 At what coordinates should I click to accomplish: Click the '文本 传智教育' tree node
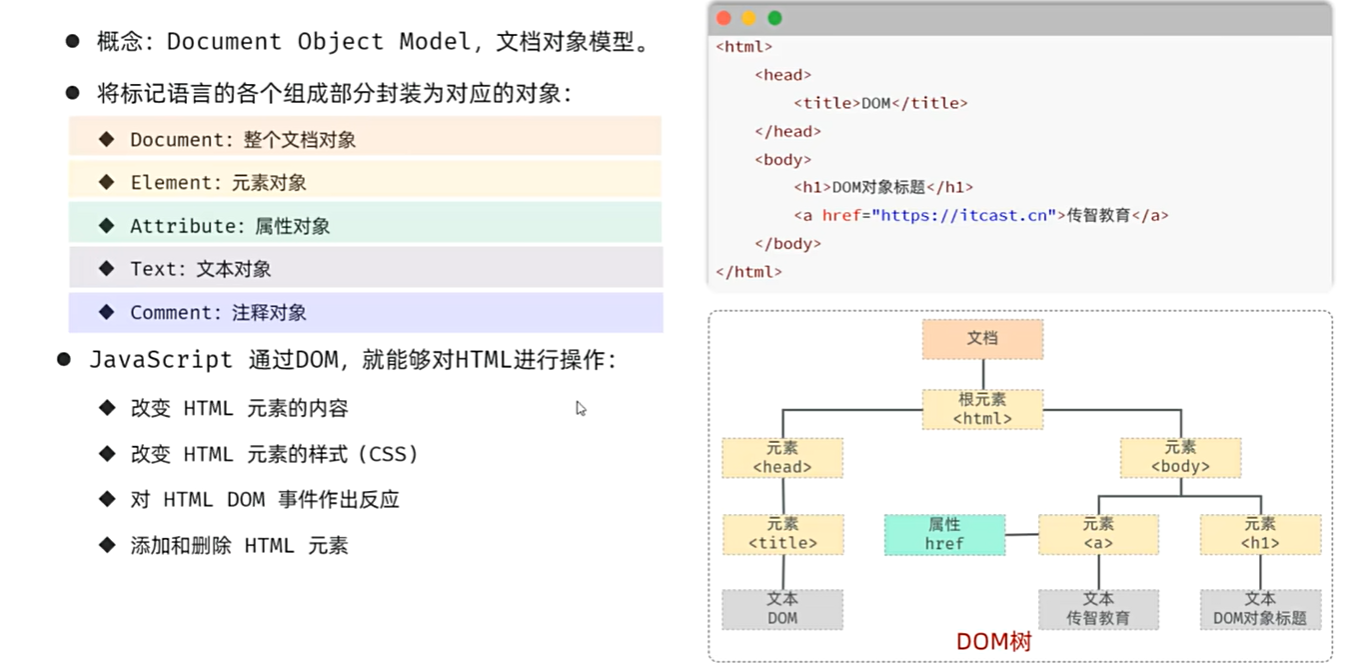coord(1098,609)
